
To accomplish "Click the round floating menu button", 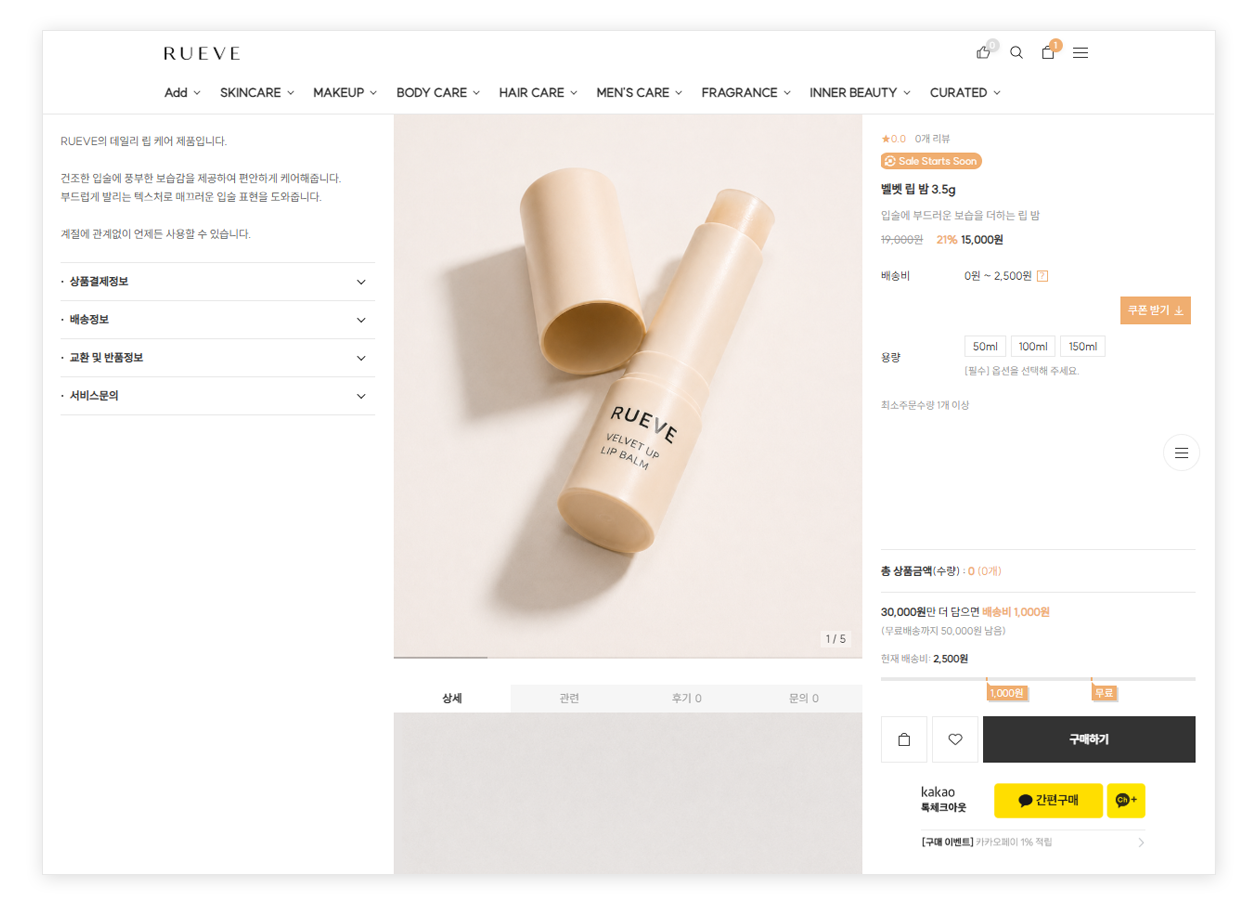I will pyautogui.click(x=1181, y=453).
